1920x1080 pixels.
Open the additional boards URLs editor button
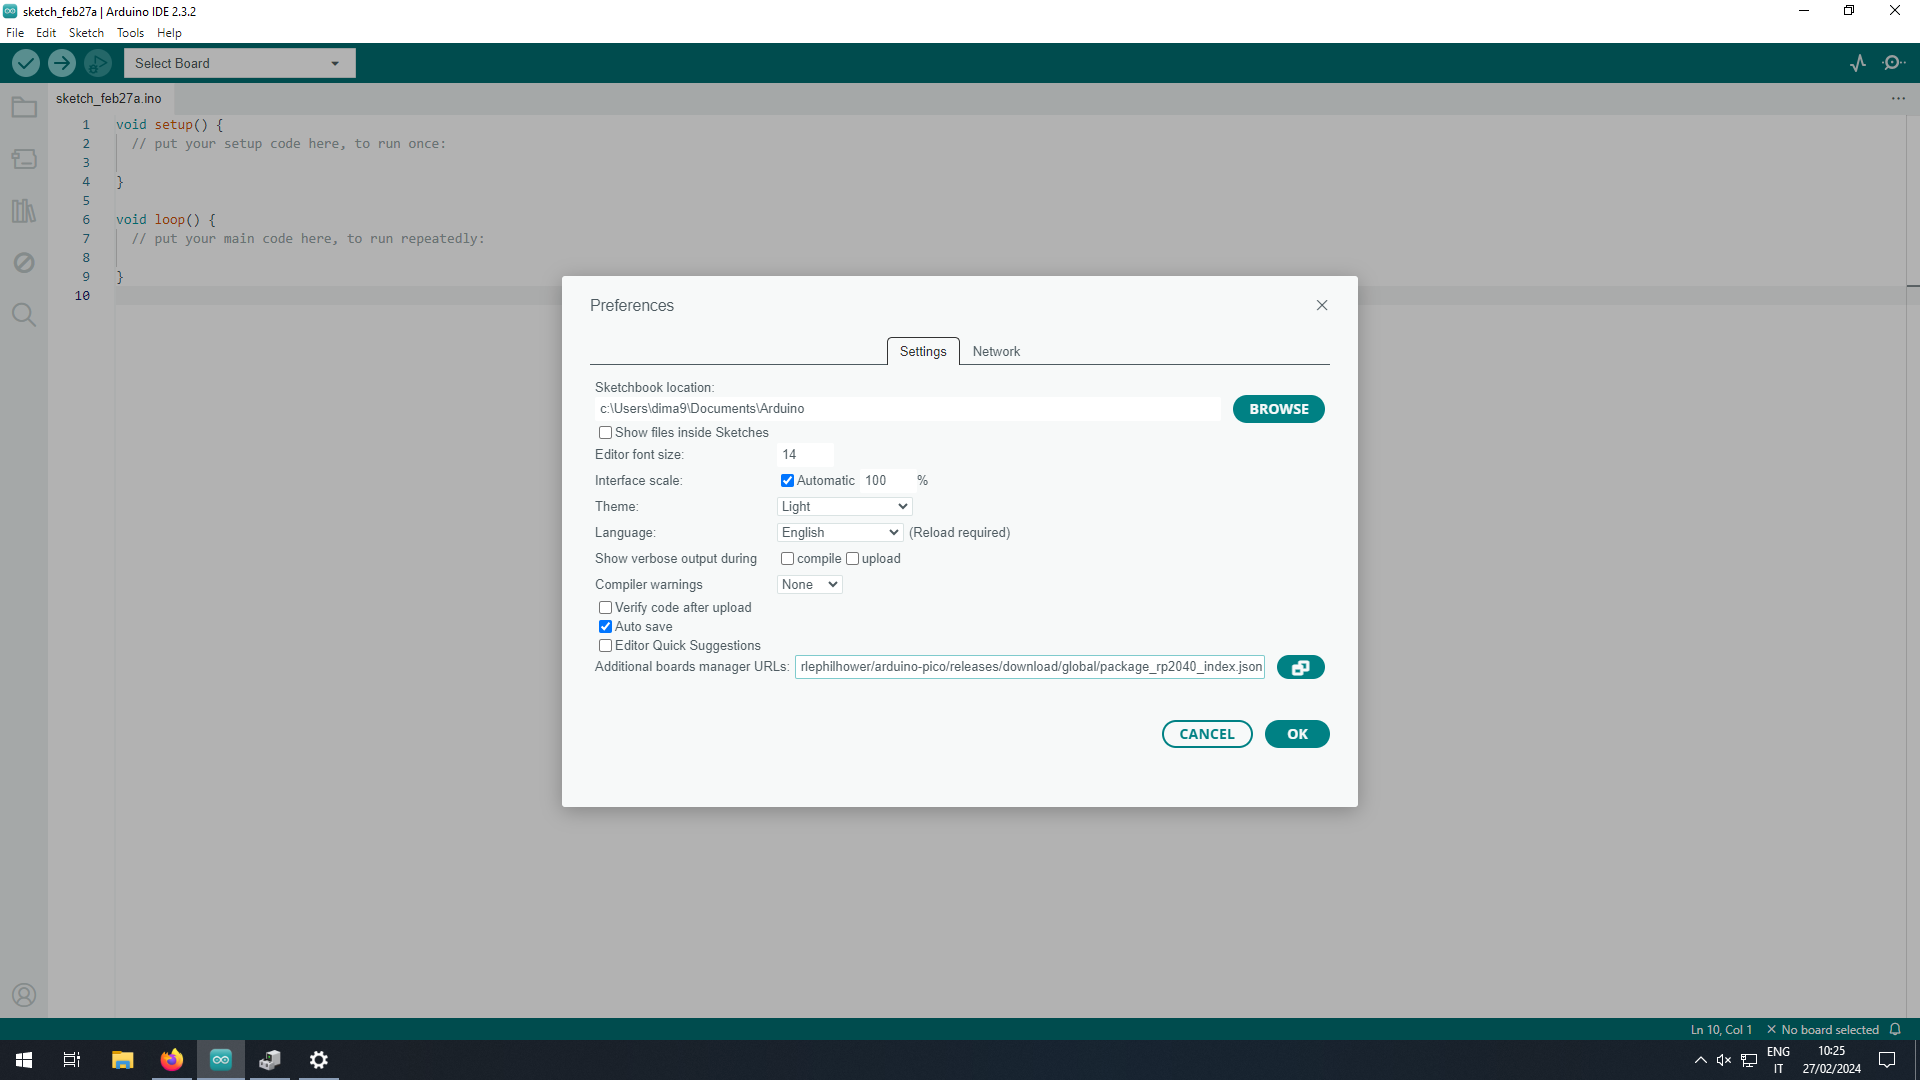pos(1300,667)
